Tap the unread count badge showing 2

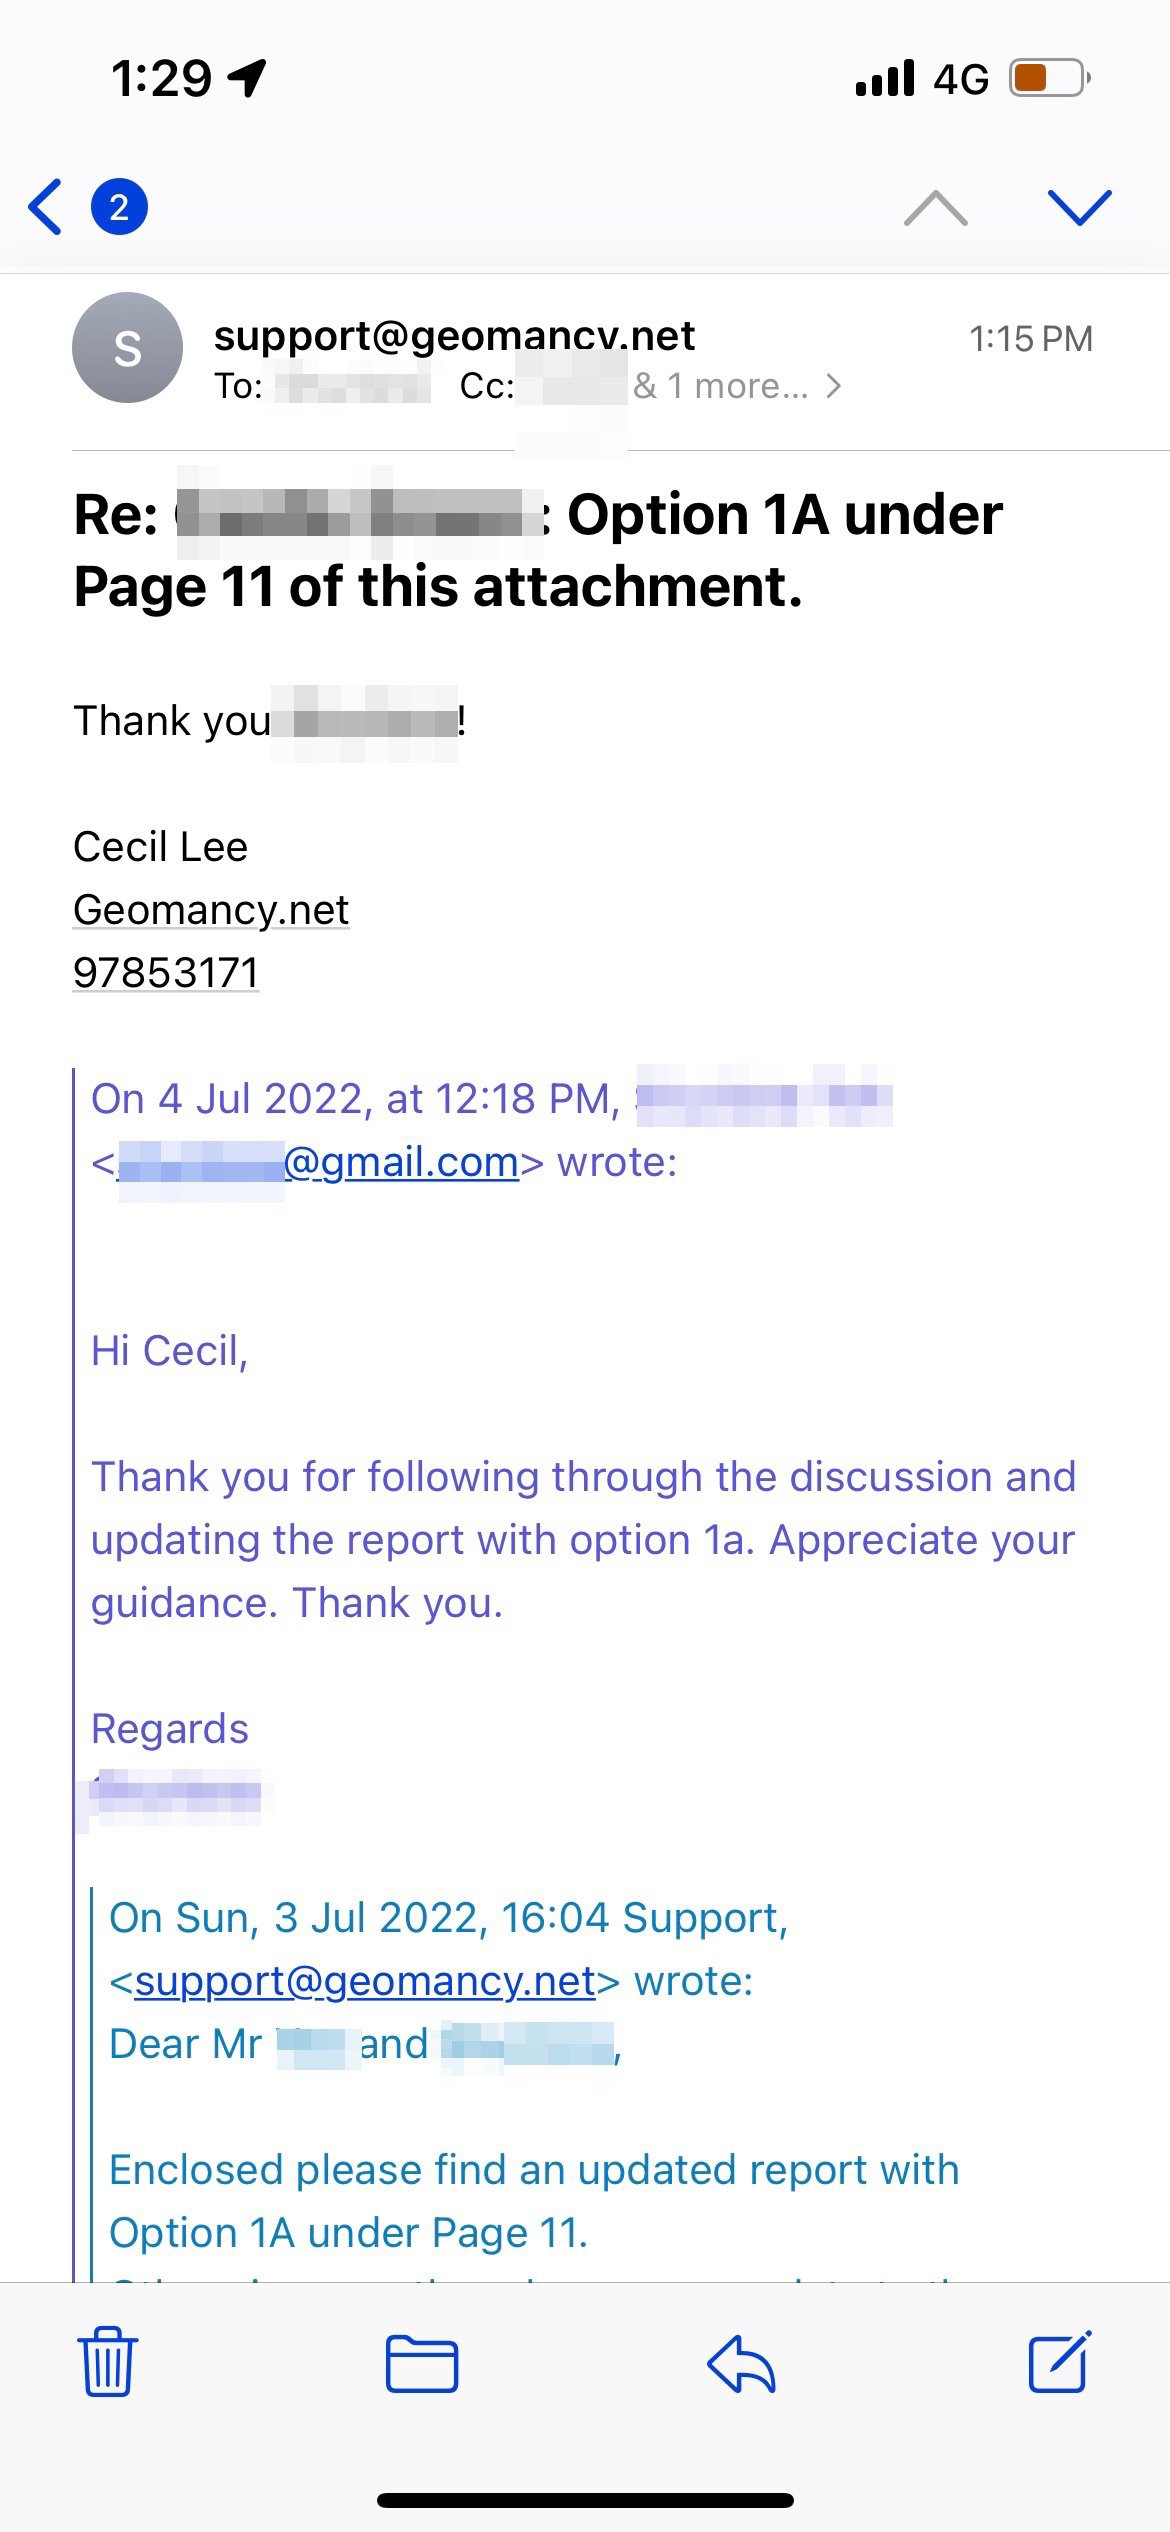click(x=119, y=207)
